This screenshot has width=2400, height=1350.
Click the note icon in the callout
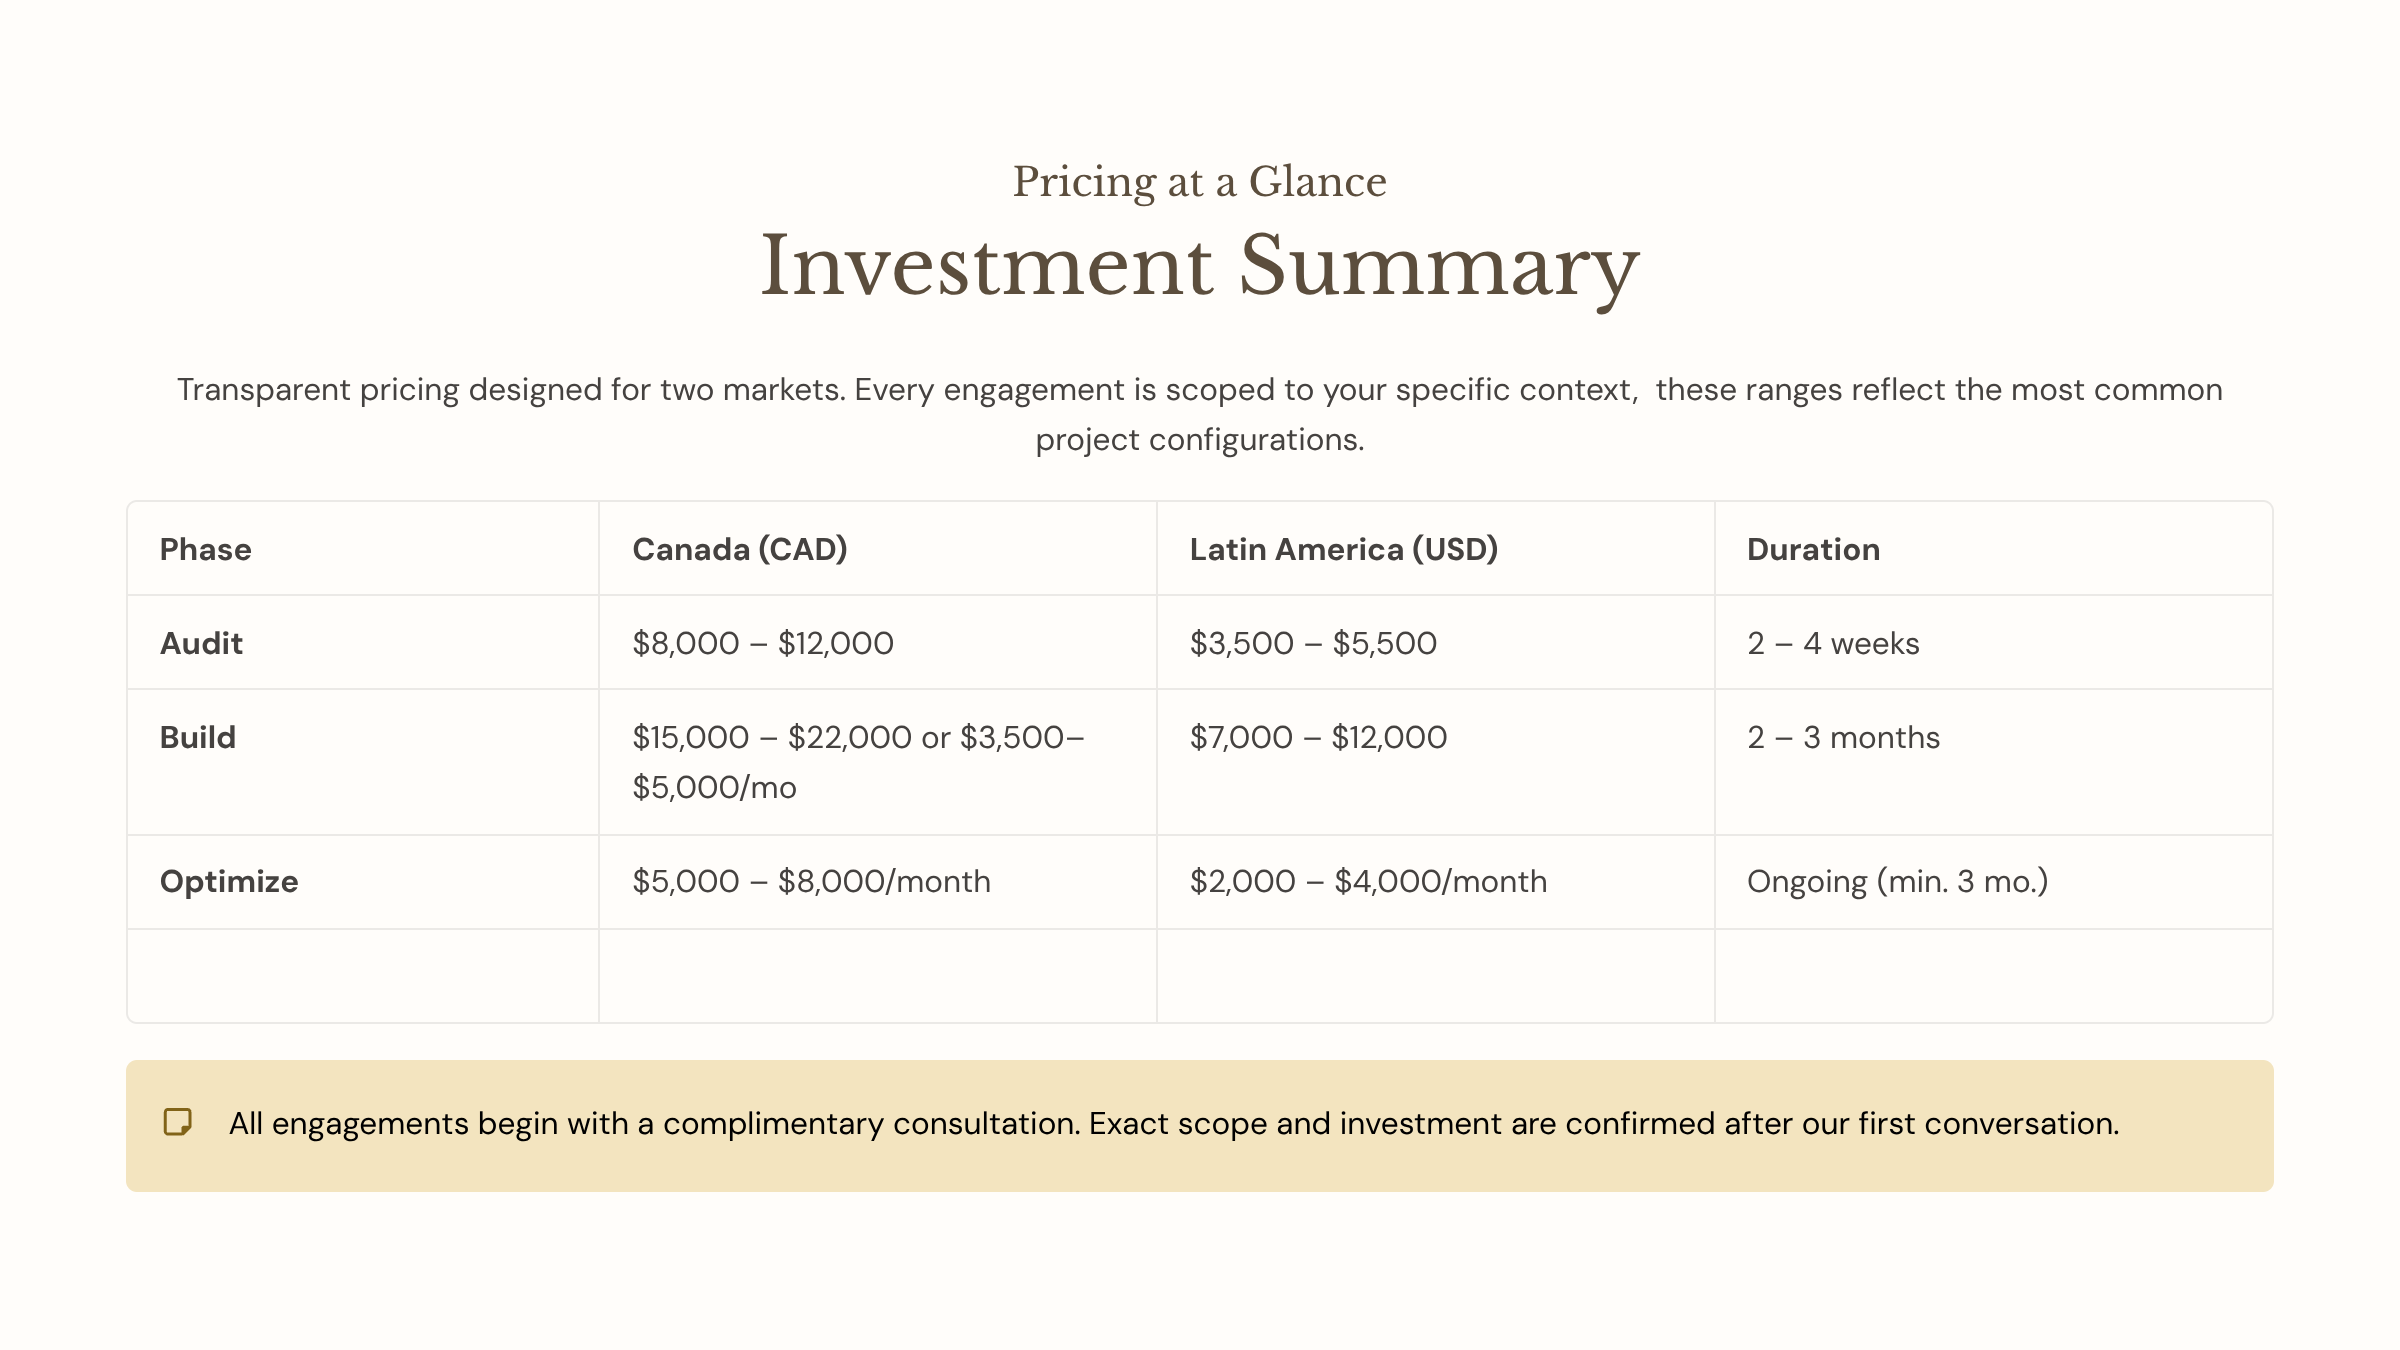coord(178,1122)
